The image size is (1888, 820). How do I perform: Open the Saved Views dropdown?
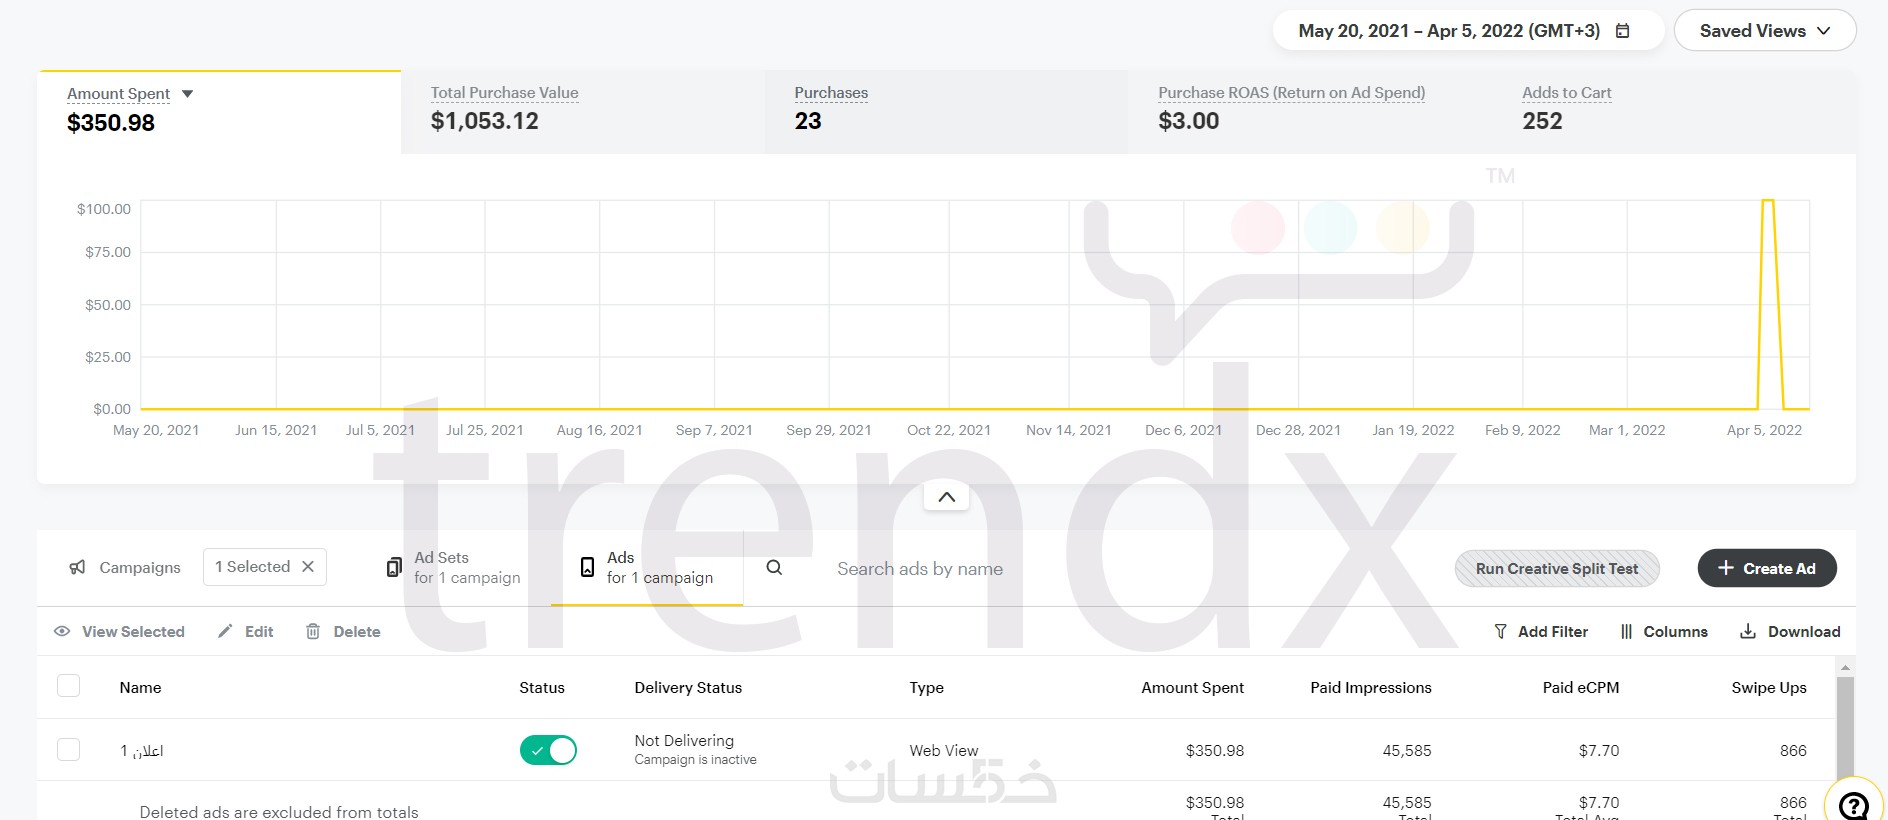coord(1765,31)
